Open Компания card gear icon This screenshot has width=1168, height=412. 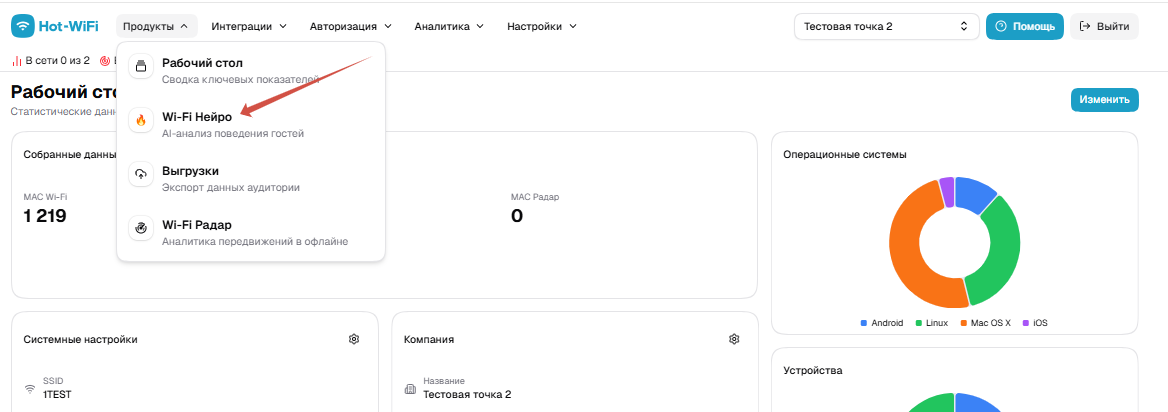(734, 339)
